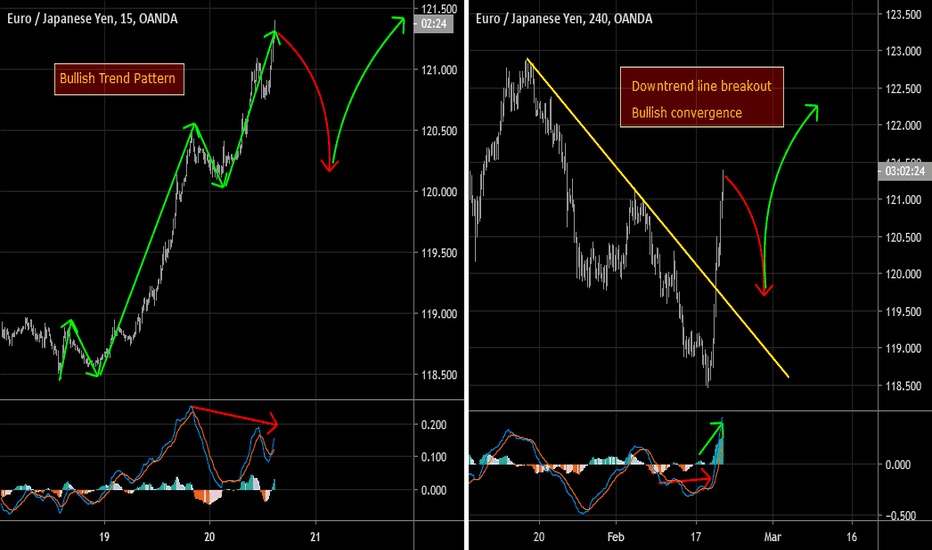Click 119.000 on the 15-minute chart price axis
Viewport: 932px width, 550px height.
coord(439,314)
